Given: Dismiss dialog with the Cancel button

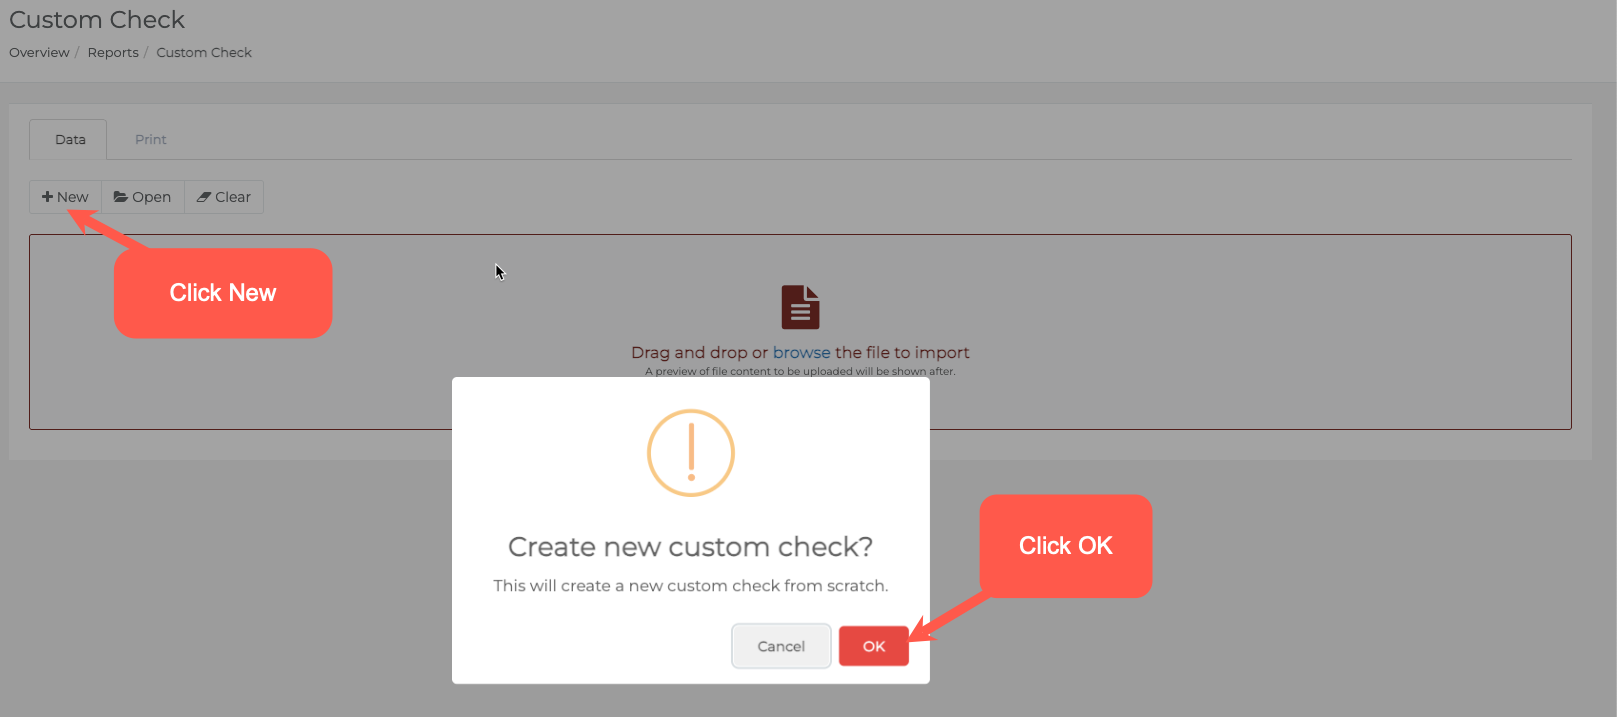Looking at the screenshot, I should point(781,646).
